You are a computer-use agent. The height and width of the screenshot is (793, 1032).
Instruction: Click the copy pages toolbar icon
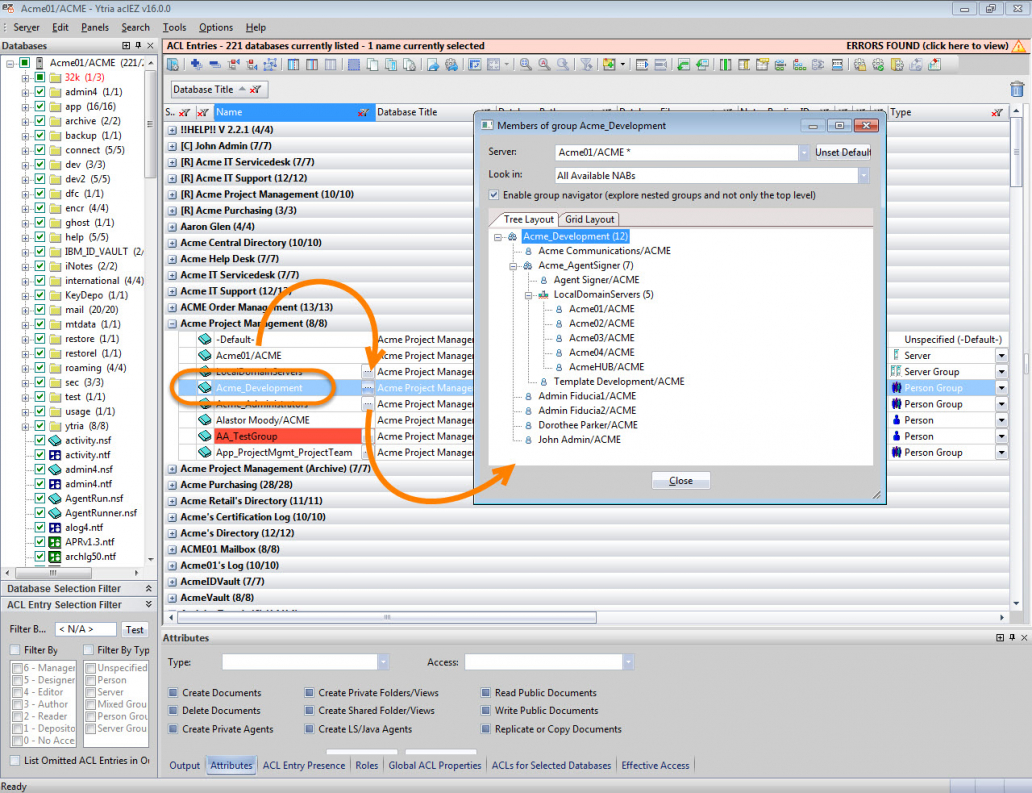[373, 64]
